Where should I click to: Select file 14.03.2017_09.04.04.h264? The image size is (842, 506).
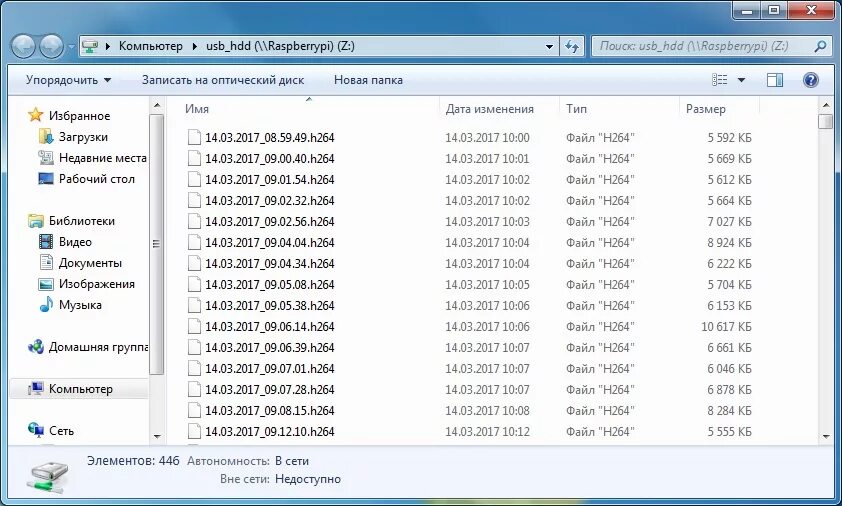click(270, 242)
